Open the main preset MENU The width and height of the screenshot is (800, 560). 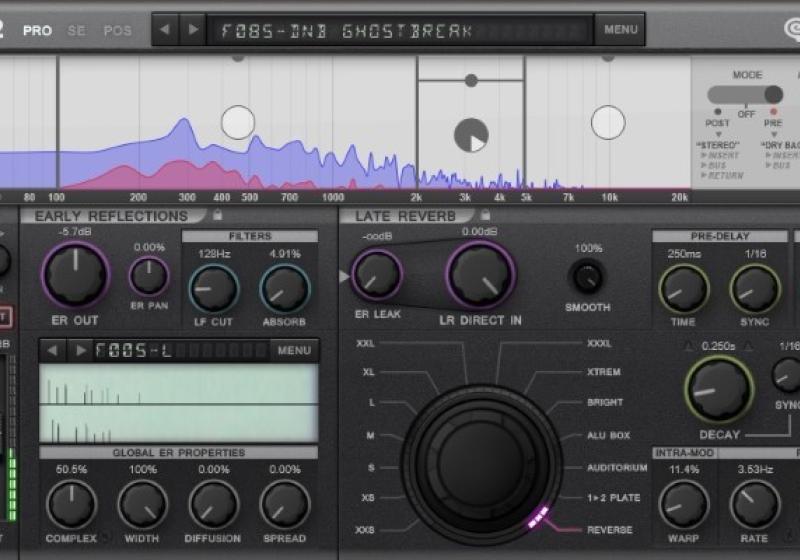click(x=620, y=29)
